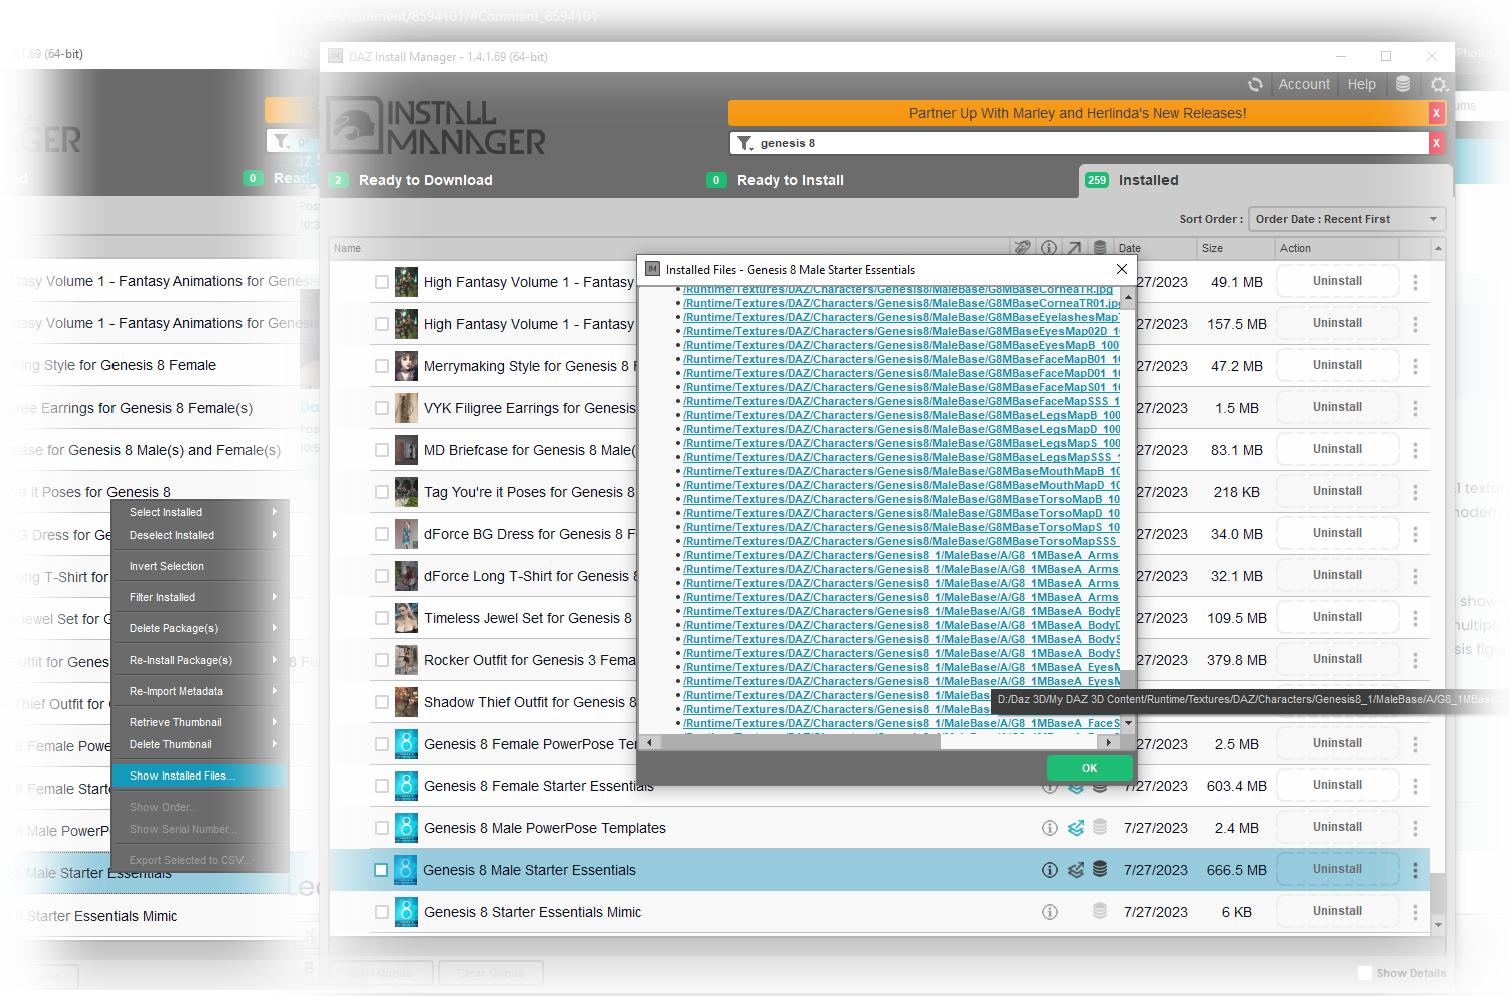This screenshot has width=1510, height=996.
Task: Click the database icon for Male PowerPose Templates
Action: 1100,828
